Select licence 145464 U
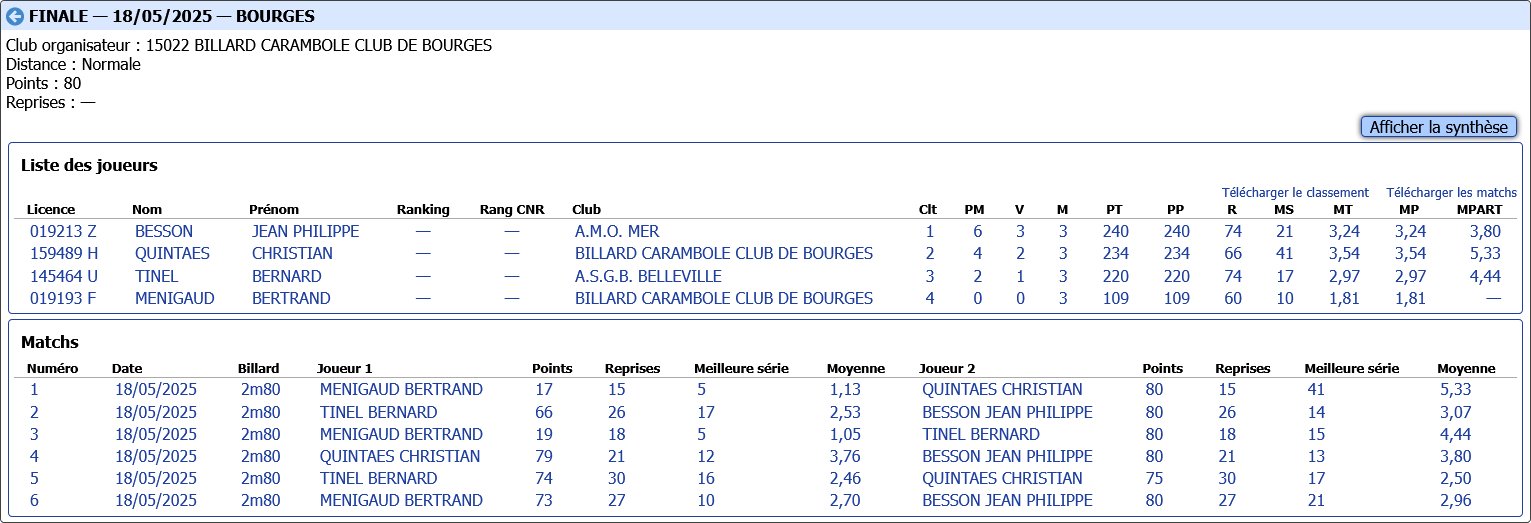Image resolution: width=1531 pixels, height=523 pixels. [64, 276]
